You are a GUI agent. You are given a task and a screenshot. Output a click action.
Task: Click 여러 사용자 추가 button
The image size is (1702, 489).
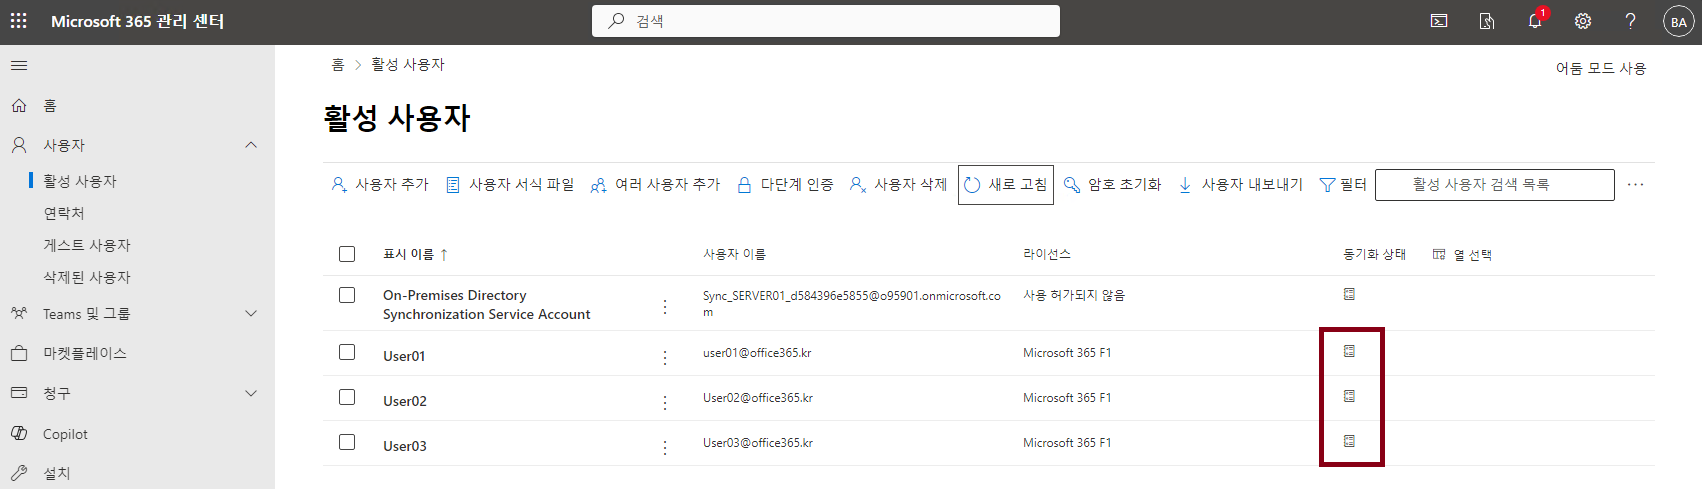coord(655,185)
